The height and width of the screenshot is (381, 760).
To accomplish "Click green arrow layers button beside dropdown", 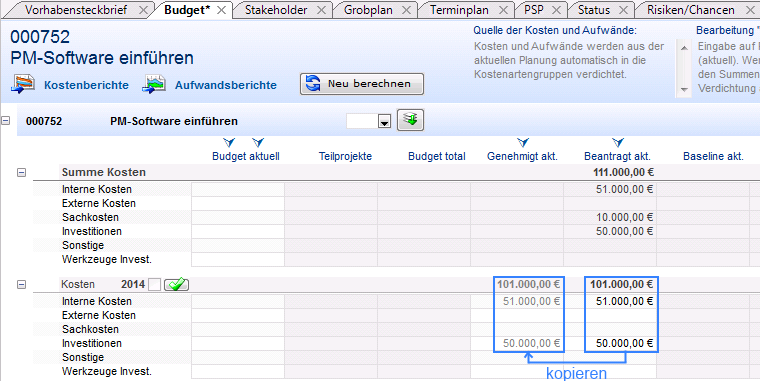I will pyautogui.click(x=410, y=120).
